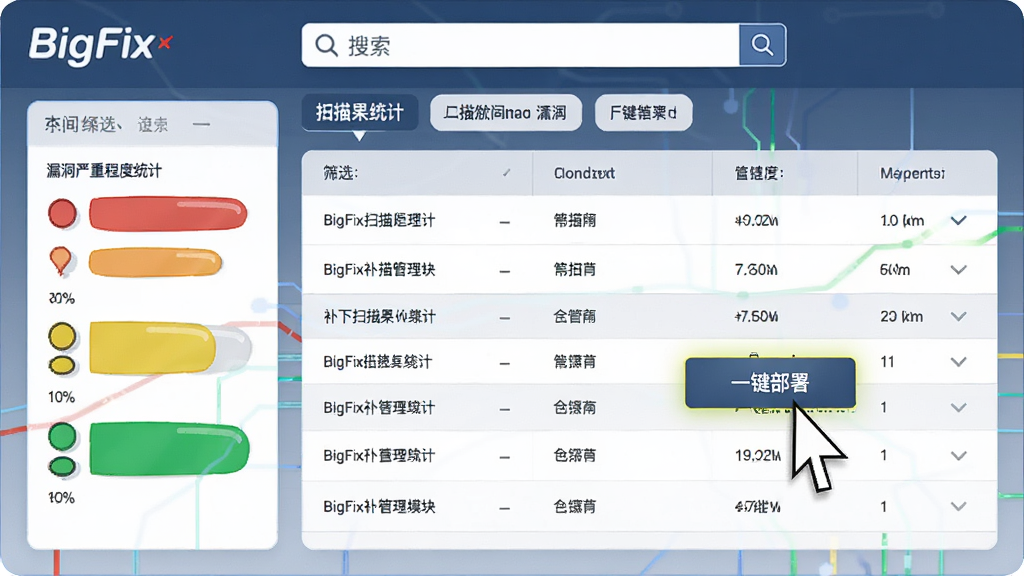The width and height of the screenshot is (1024, 576).
Task: Expand the 补下扫描果 row with 20 km
Action: pos(958,316)
